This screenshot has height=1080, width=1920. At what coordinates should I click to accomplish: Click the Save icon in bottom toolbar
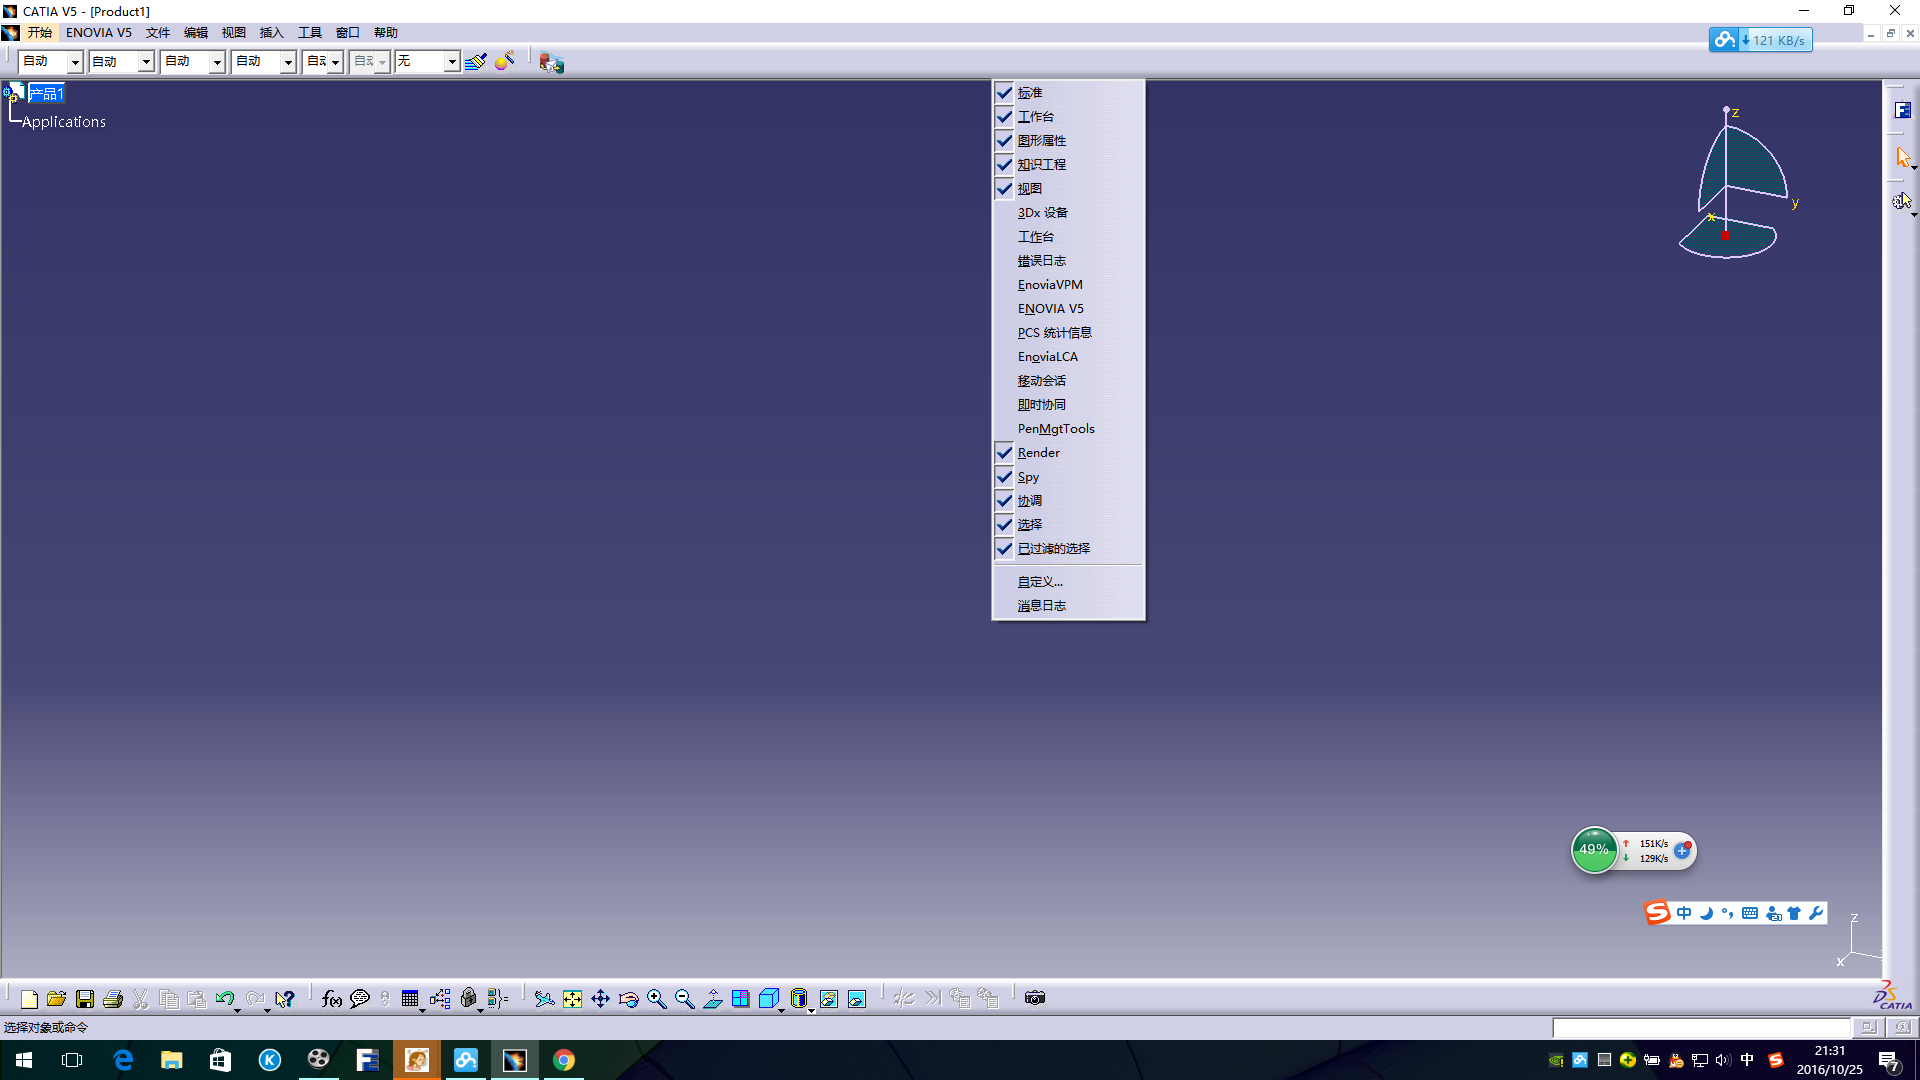(x=85, y=998)
